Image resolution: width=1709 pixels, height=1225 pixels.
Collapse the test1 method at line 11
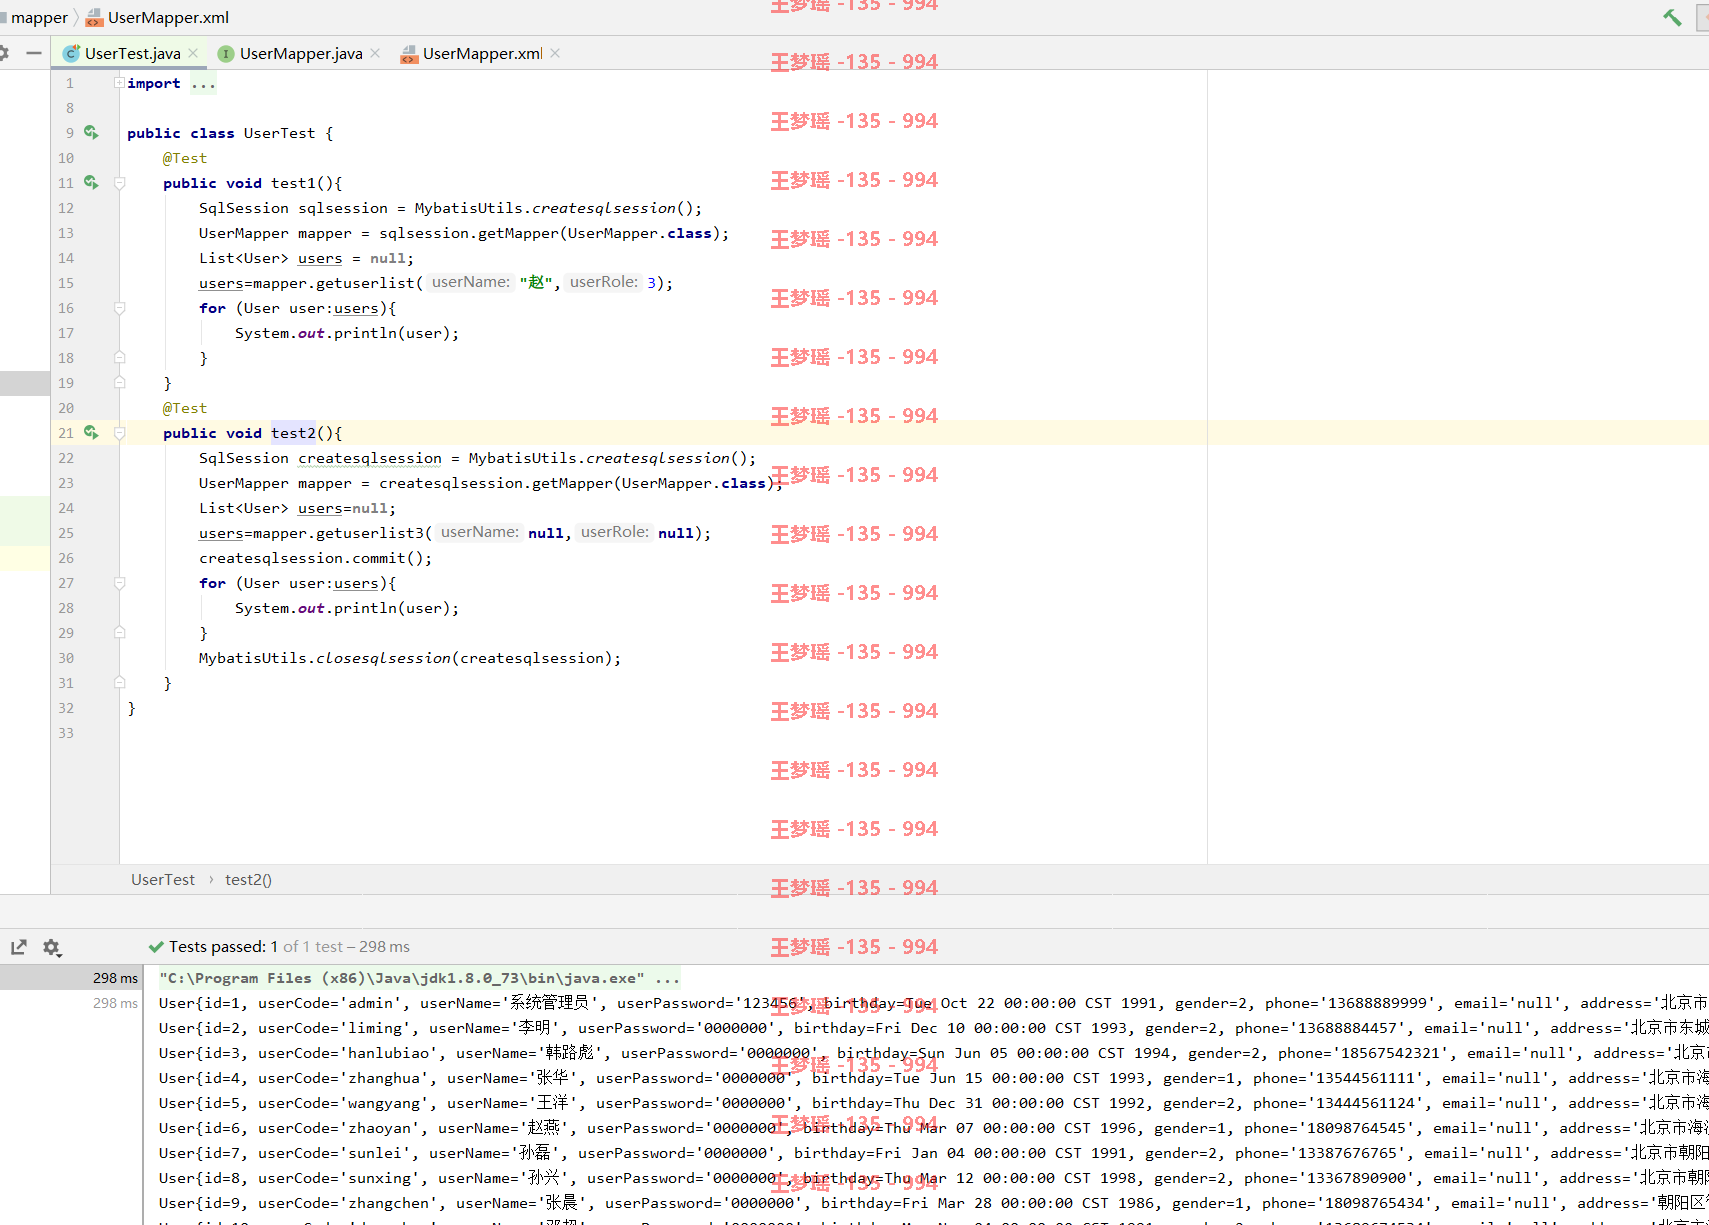(x=119, y=183)
